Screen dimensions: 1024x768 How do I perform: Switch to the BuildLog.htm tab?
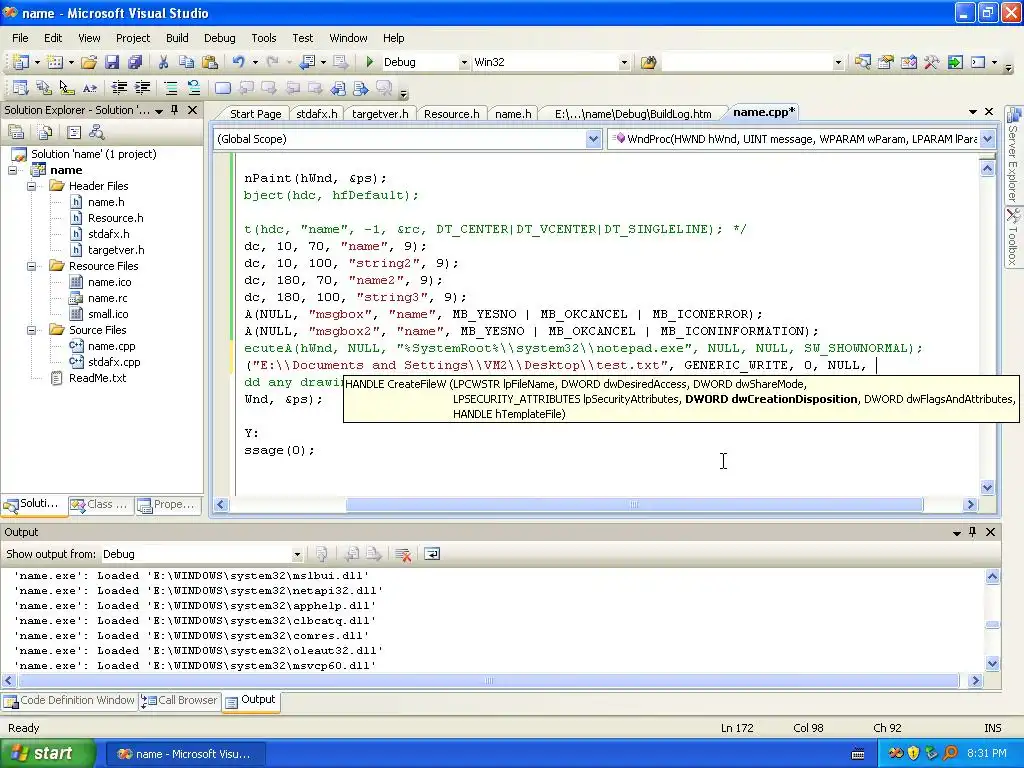pos(633,114)
